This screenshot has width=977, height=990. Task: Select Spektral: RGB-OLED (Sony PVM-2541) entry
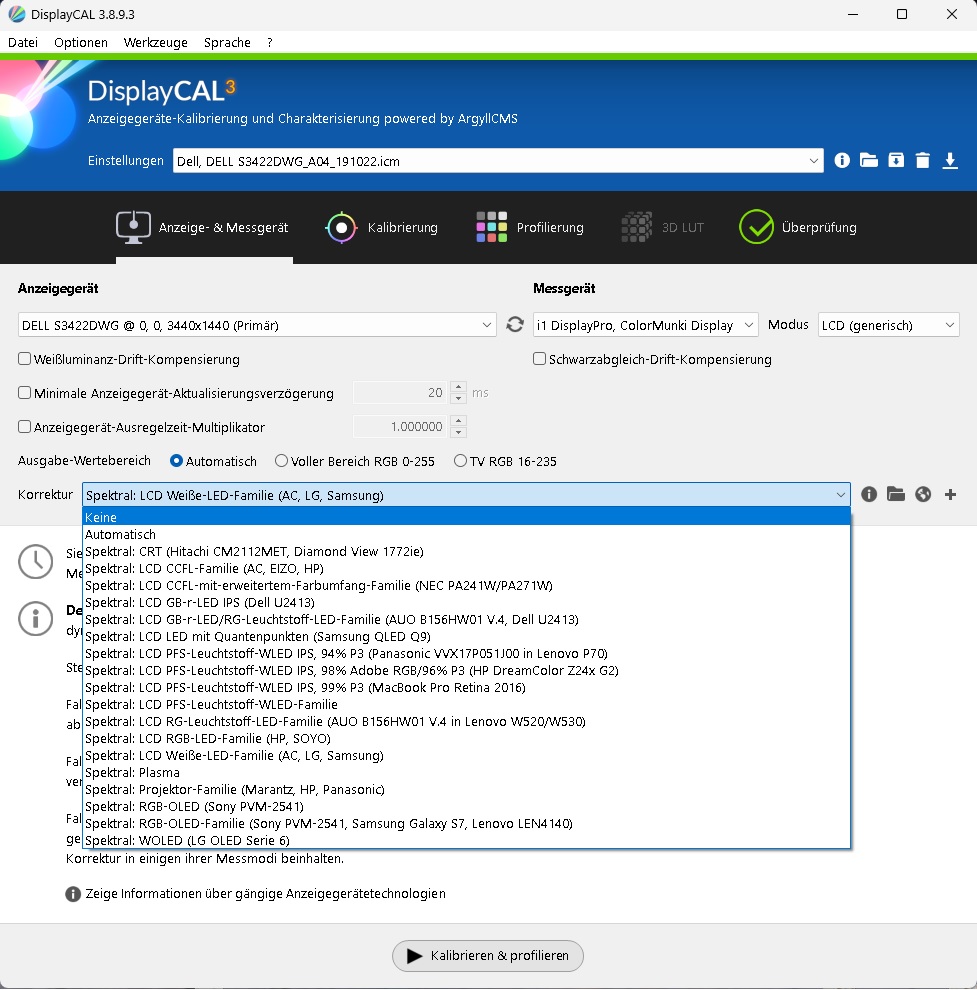click(467, 806)
